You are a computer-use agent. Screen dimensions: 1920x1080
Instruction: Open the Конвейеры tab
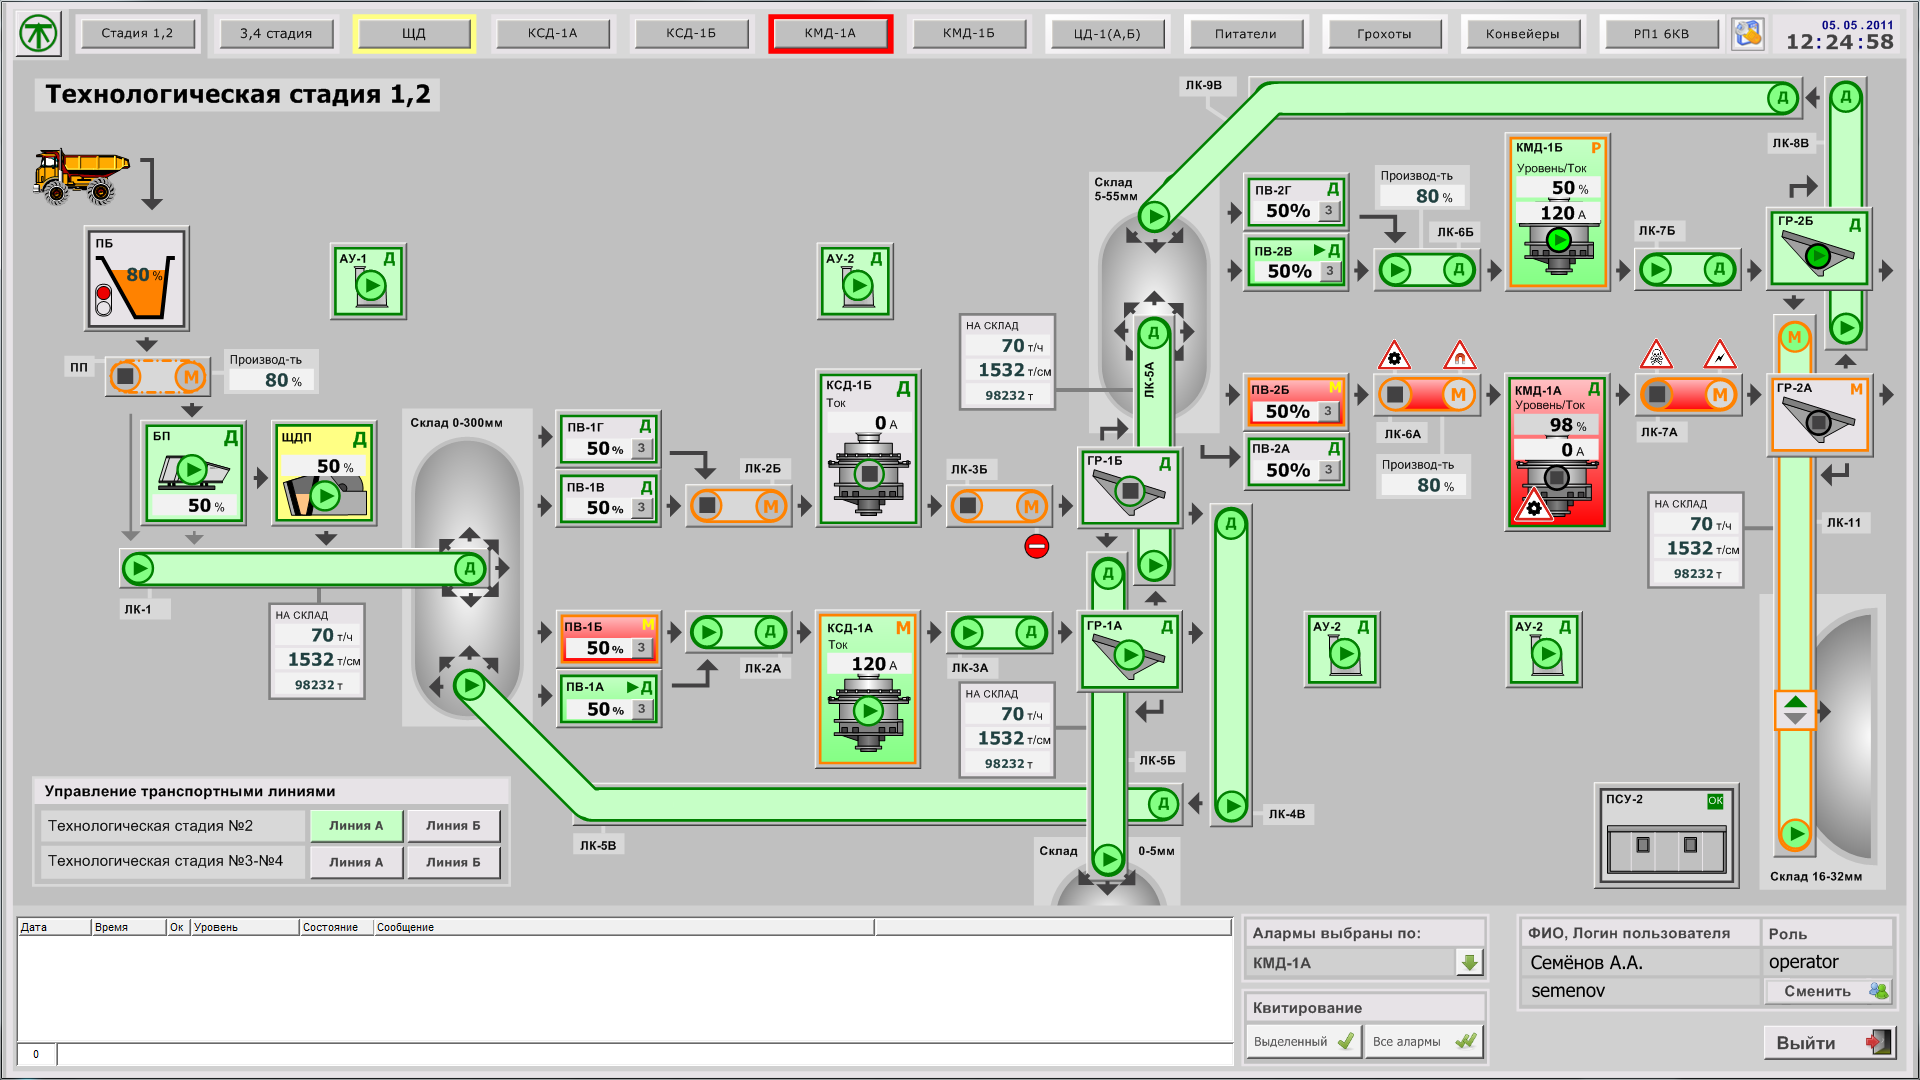tap(1522, 33)
